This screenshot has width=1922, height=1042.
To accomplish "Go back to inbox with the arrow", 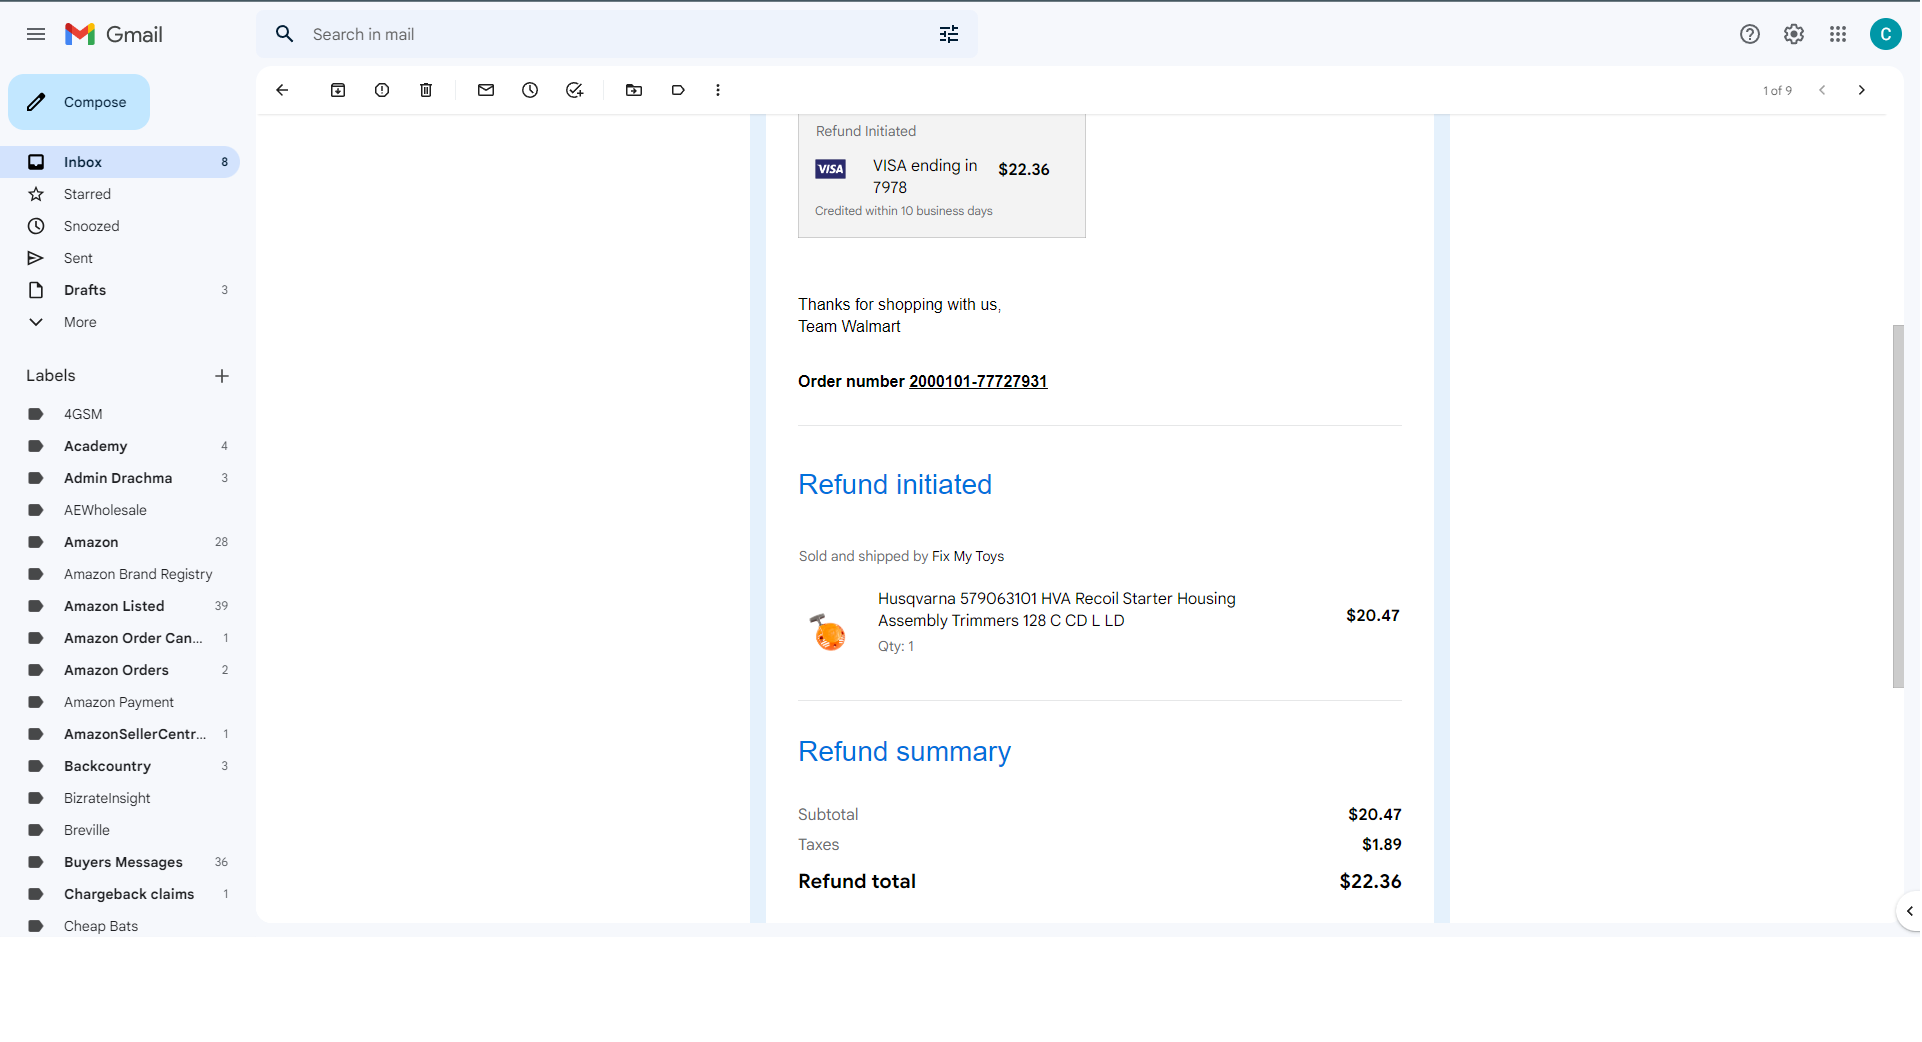I will click(282, 90).
